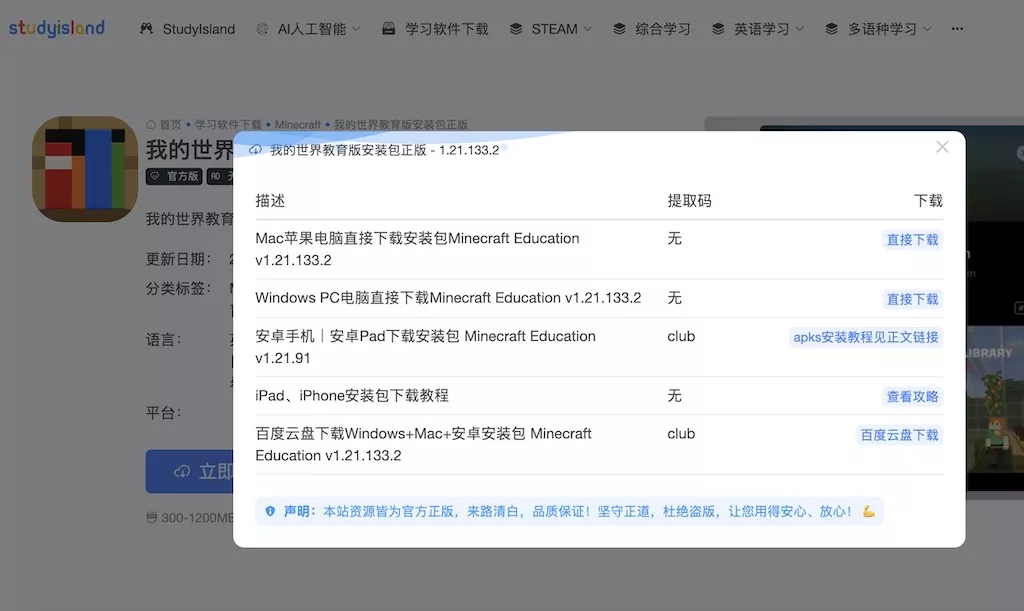Image resolution: width=1024 pixels, height=611 pixels.
Task: Click the 提取码 column header
Action: [x=689, y=201]
